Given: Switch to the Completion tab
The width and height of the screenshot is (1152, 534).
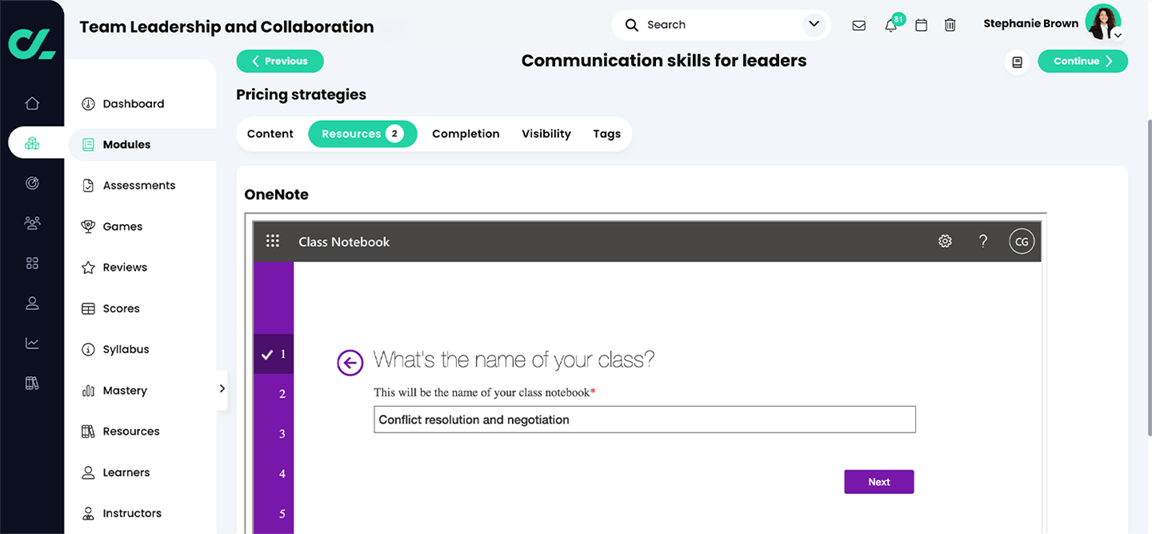Looking at the screenshot, I should coord(465,134).
